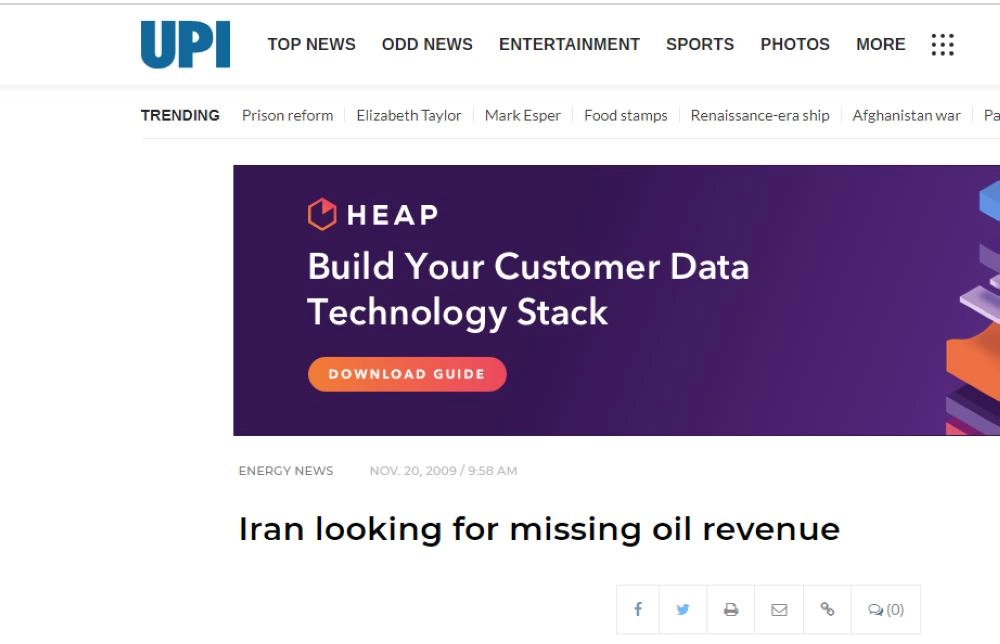Open trending topic Prison reform
Screen dimensions: 1000x644
click(x=287, y=115)
